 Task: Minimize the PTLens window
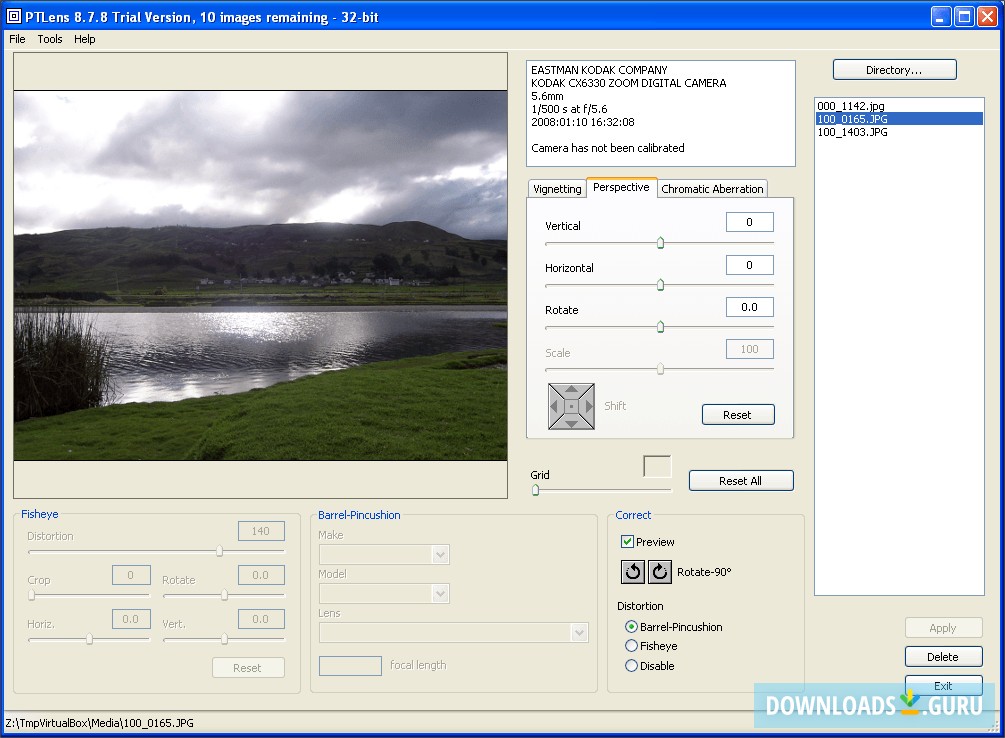(x=940, y=17)
